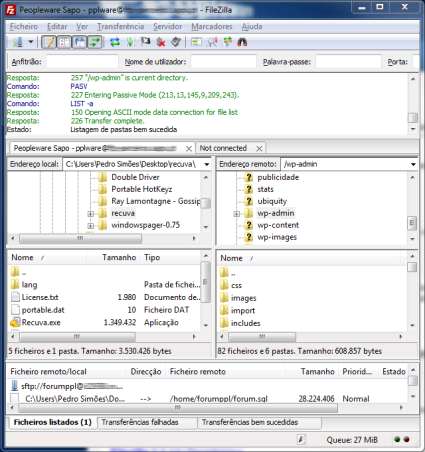
Task: Select the License.txt file icon
Action: point(15,297)
